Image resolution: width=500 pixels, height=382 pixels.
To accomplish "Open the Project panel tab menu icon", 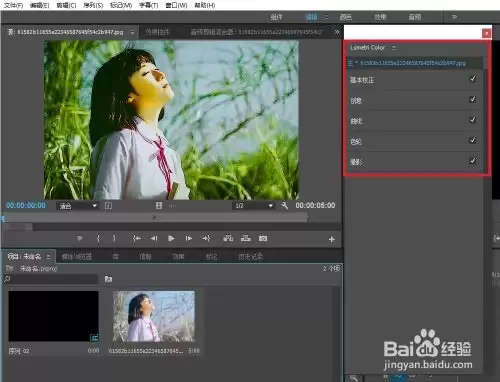I will [49, 256].
